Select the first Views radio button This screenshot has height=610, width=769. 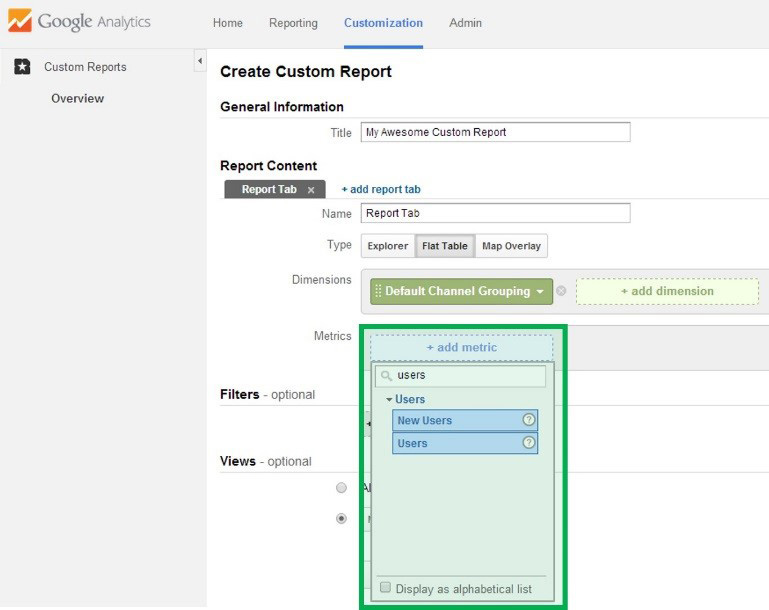(x=342, y=488)
